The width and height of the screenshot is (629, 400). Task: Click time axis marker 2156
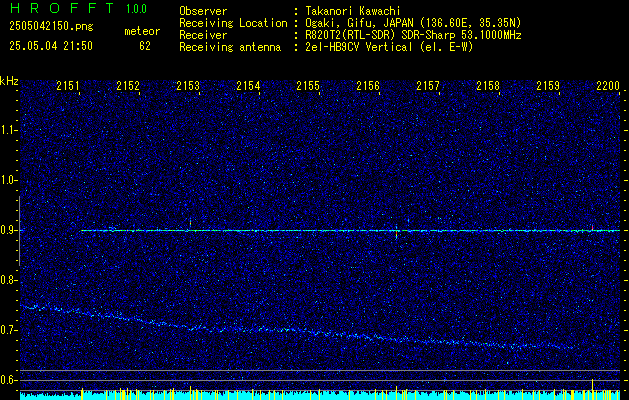click(x=368, y=86)
